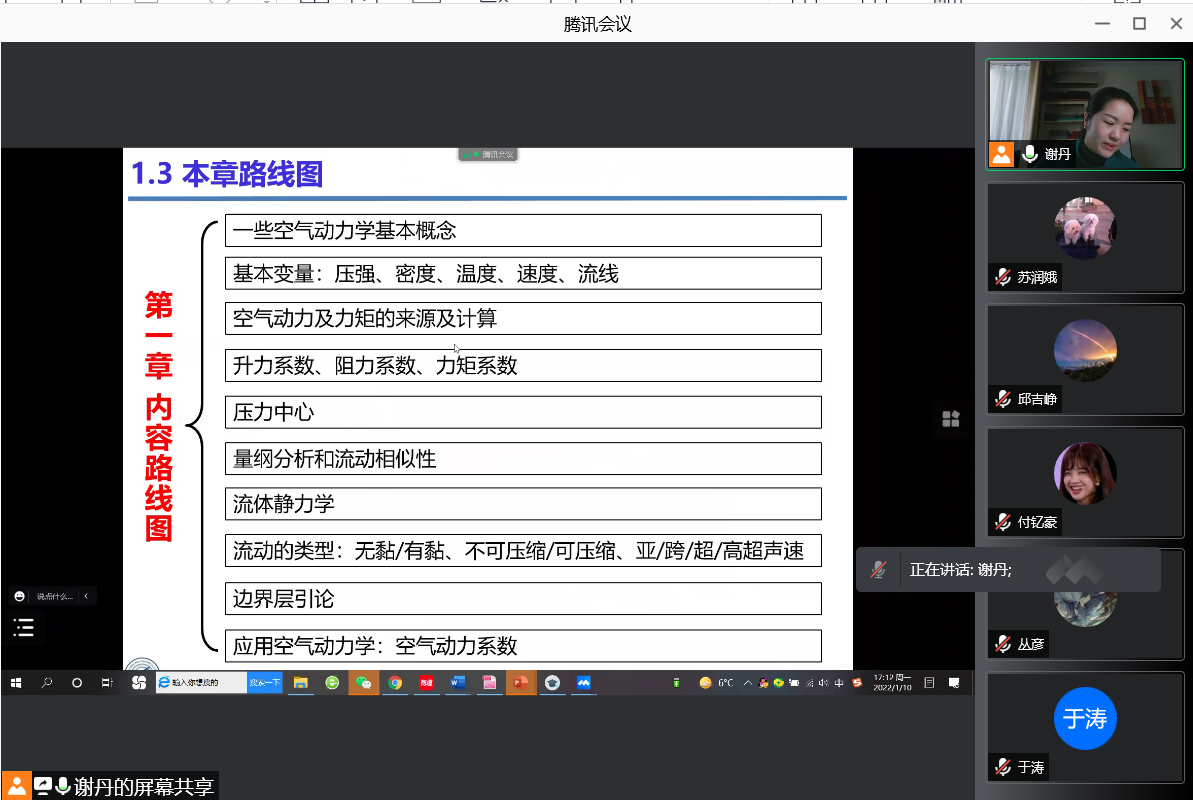Toggle 邱吉峥's muted microphone icon

1002,399
